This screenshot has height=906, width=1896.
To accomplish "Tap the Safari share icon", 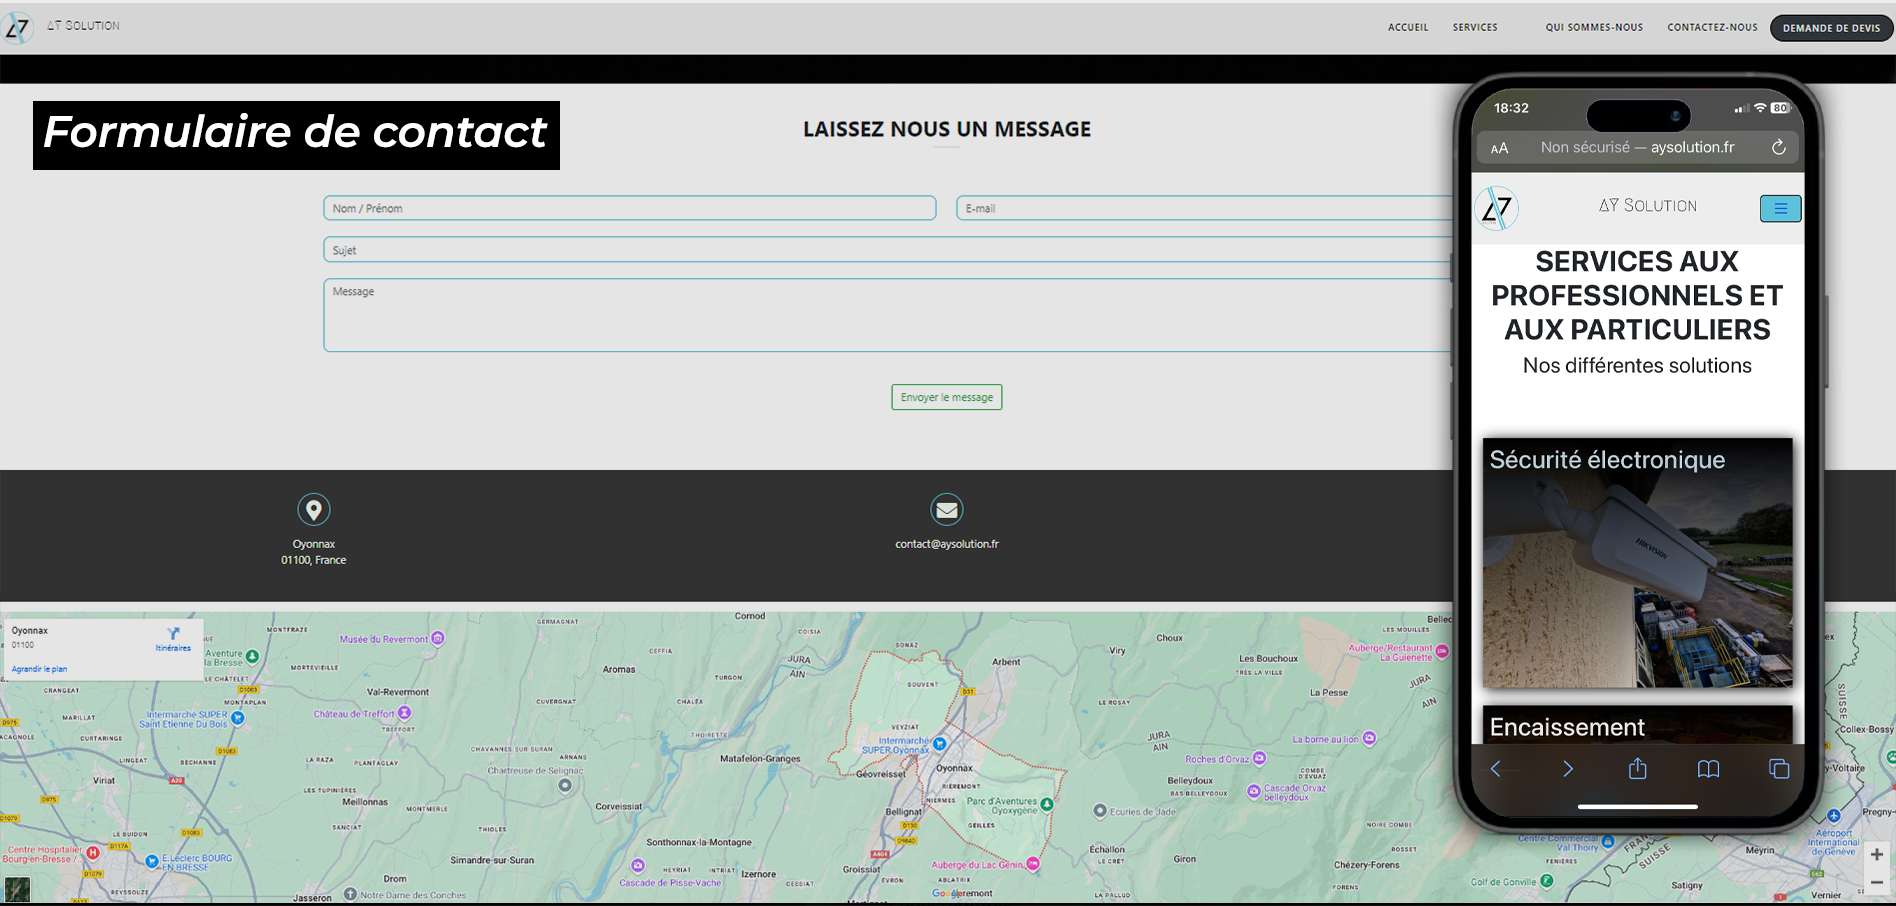I will click(x=1637, y=768).
